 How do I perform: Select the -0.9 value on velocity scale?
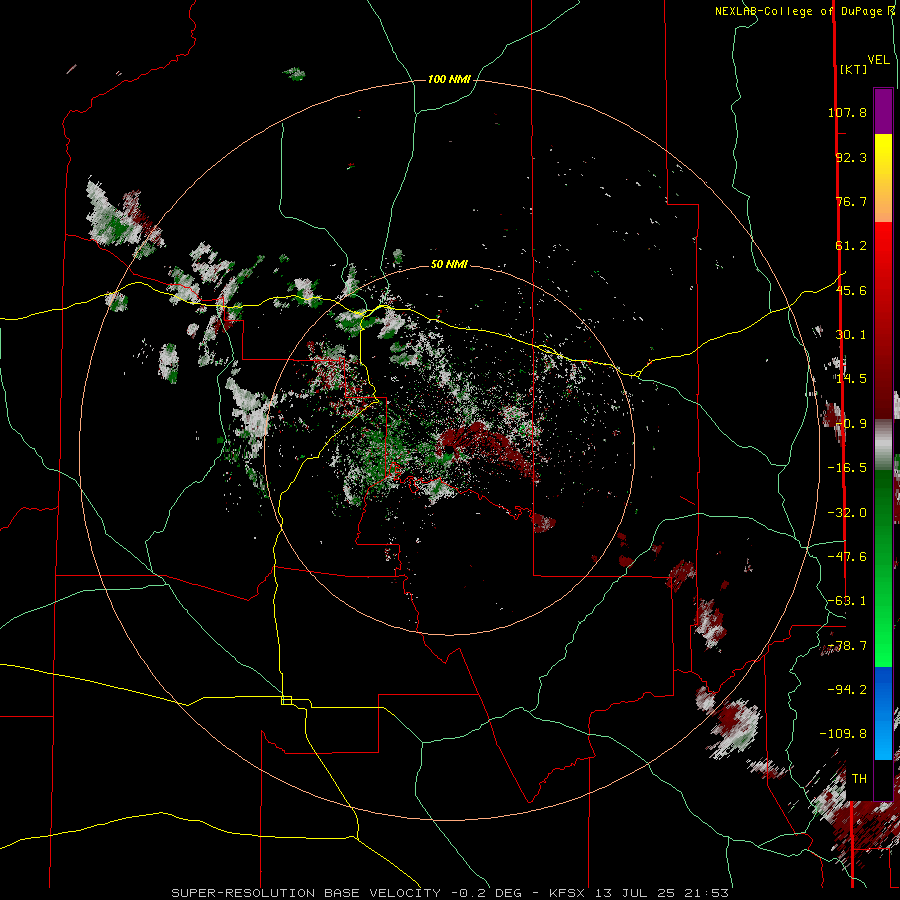pyautogui.click(x=851, y=424)
